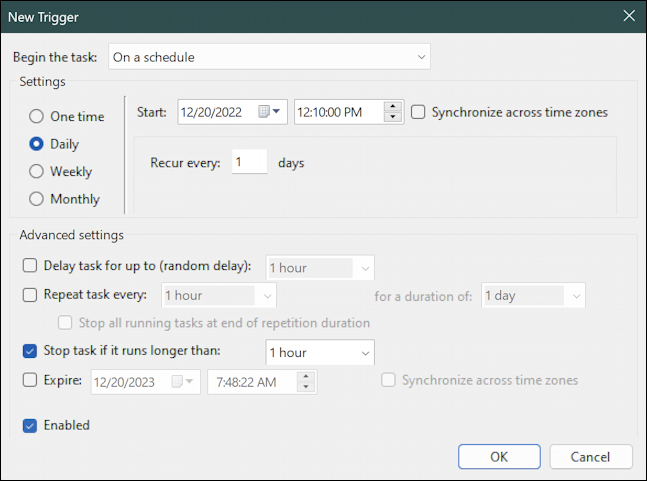The image size is (647, 481).
Task: Choose the Monthly schedule radio button
Action: [x=36, y=199]
